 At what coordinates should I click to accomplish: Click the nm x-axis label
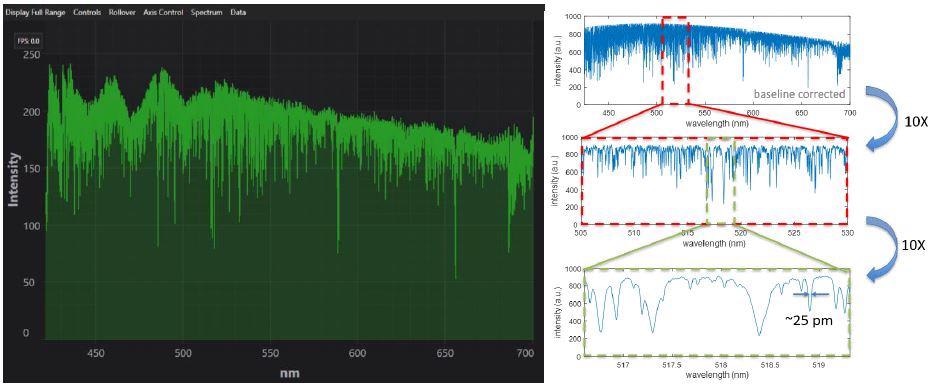click(291, 374)
